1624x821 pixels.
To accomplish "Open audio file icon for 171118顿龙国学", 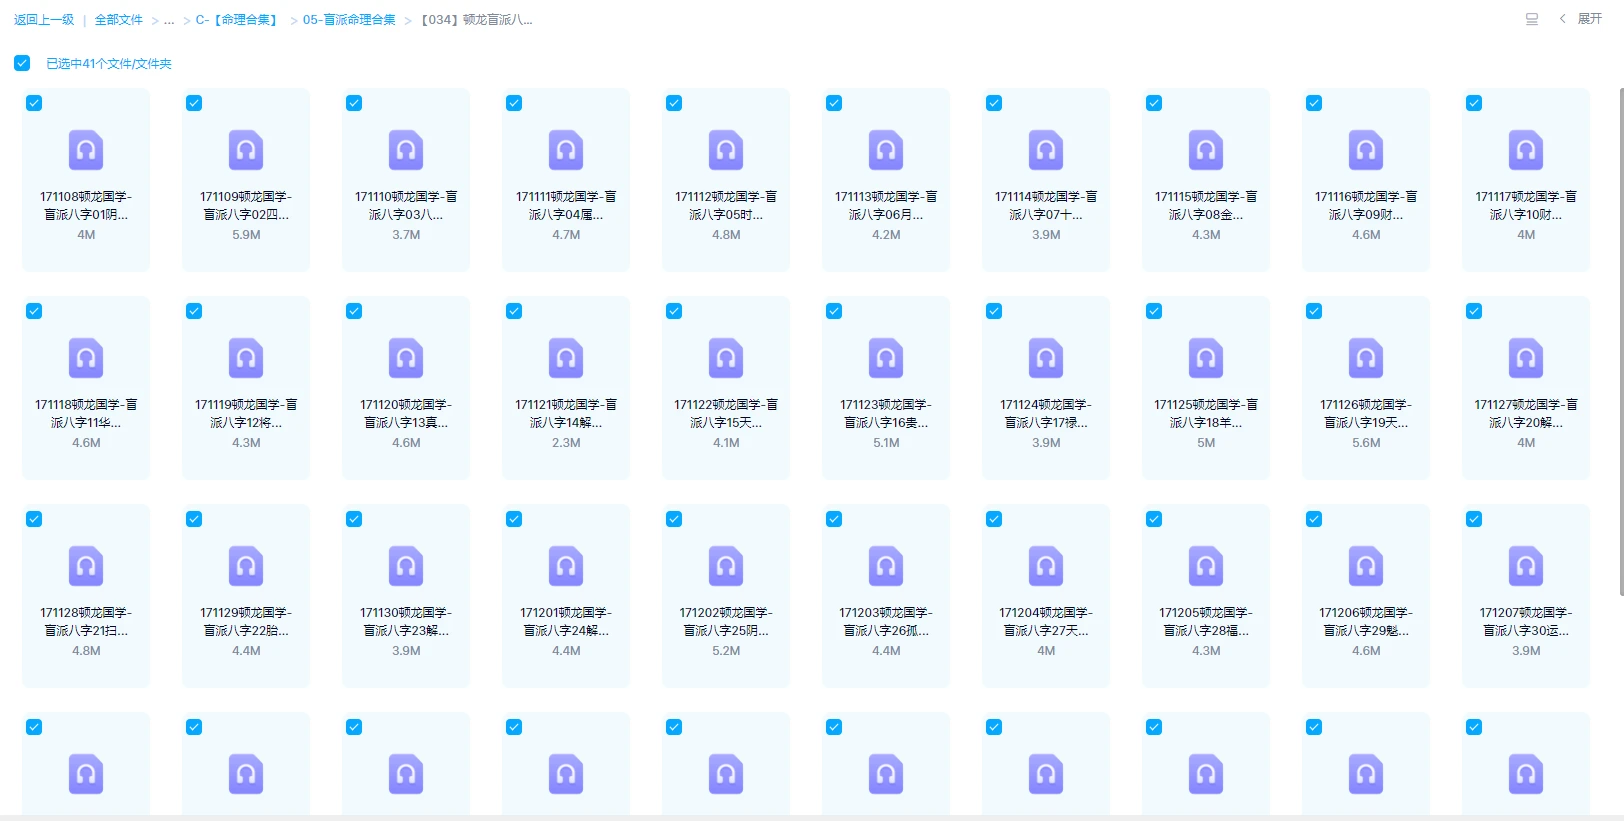I will [86, 358].
